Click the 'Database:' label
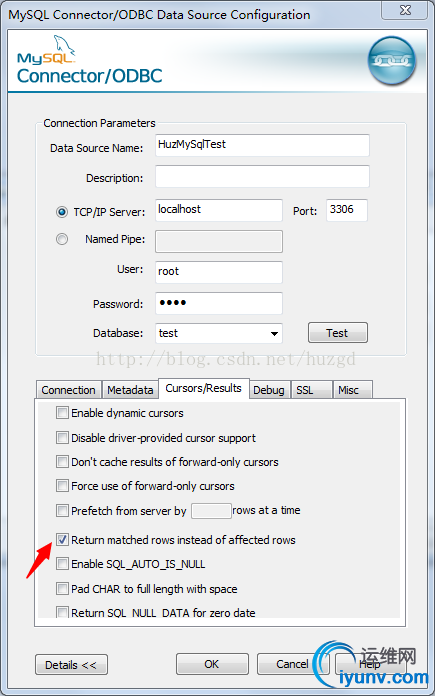435x696 pixels. click(x=118, y=333)
